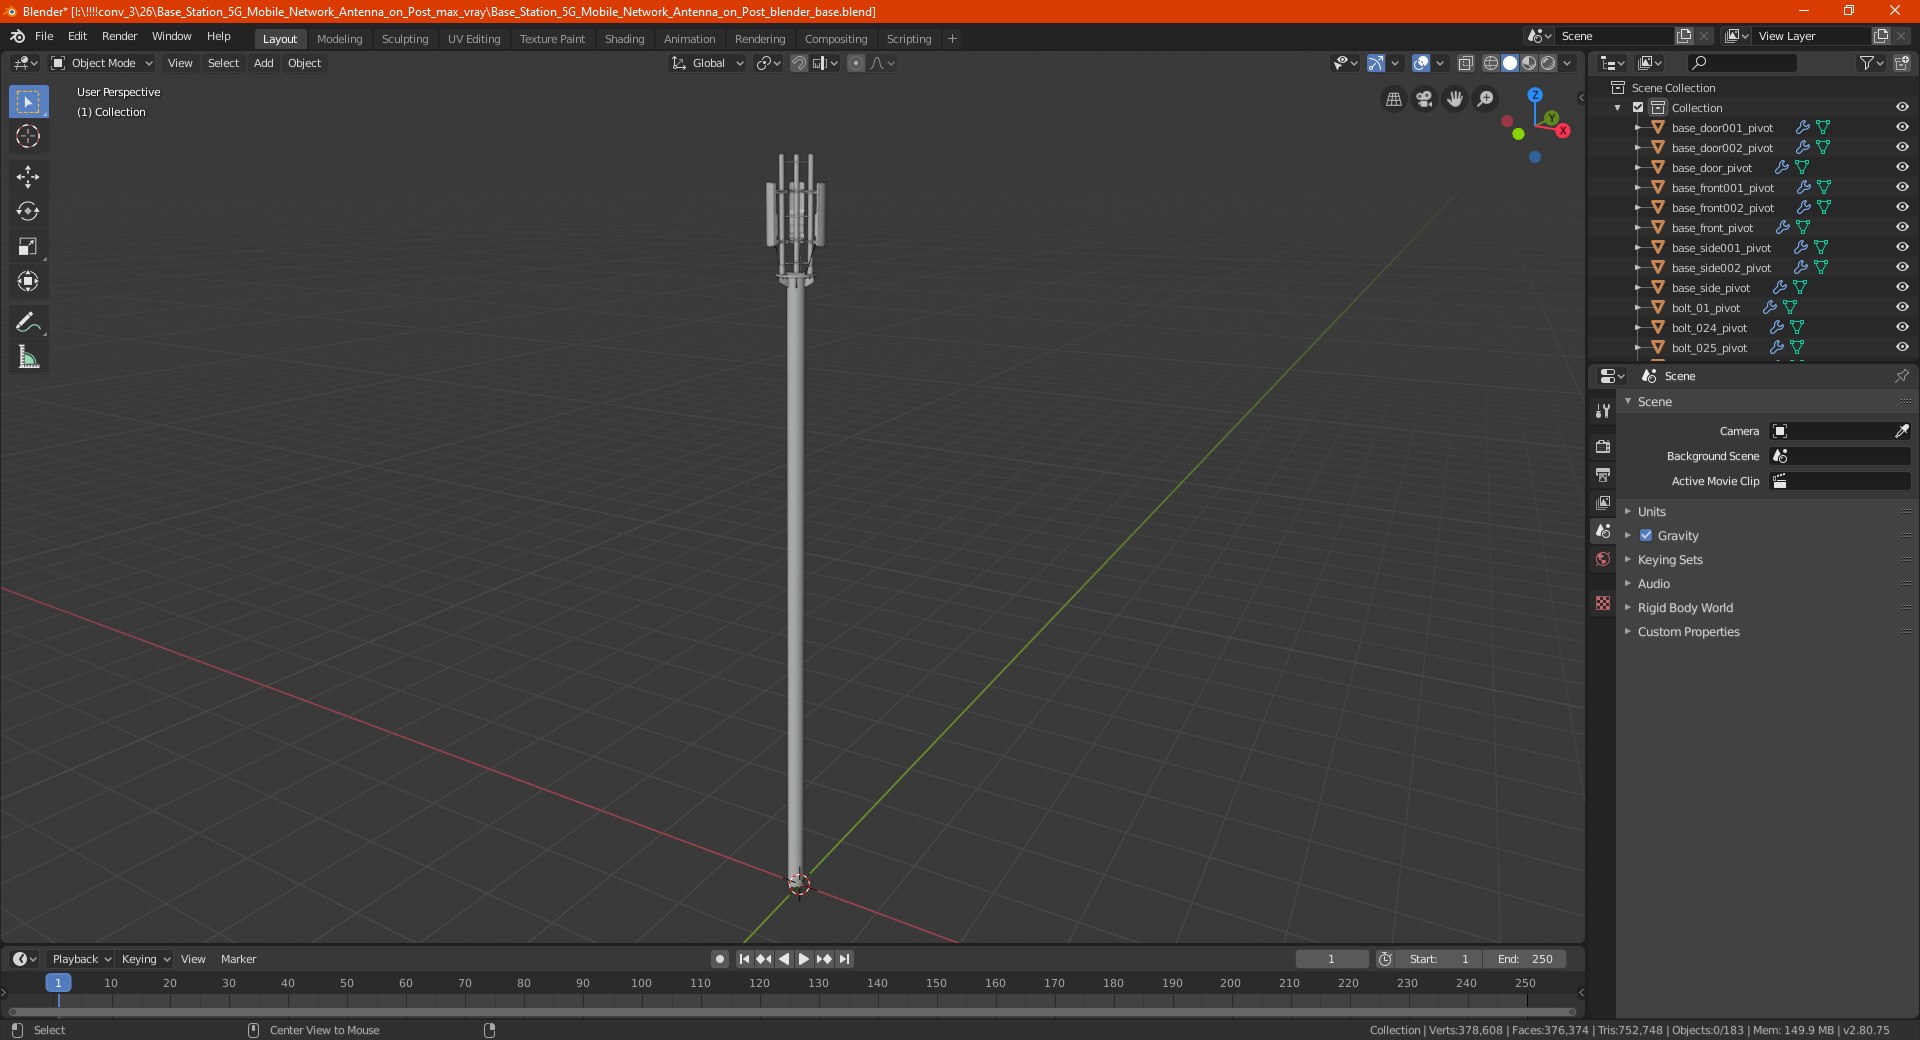Click the Play animation button

click(804, 959)
